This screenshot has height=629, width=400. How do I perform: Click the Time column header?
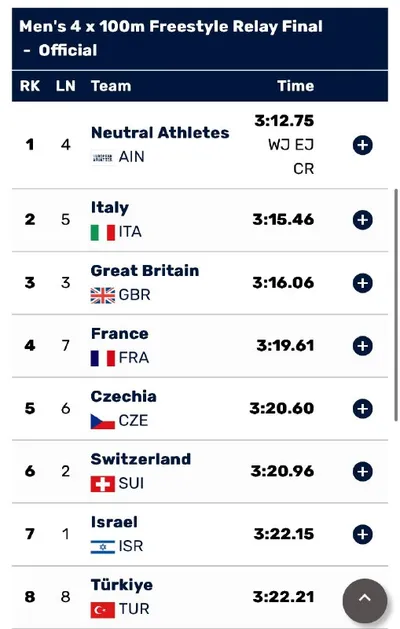pyautogui.click(x=296, y=86)
